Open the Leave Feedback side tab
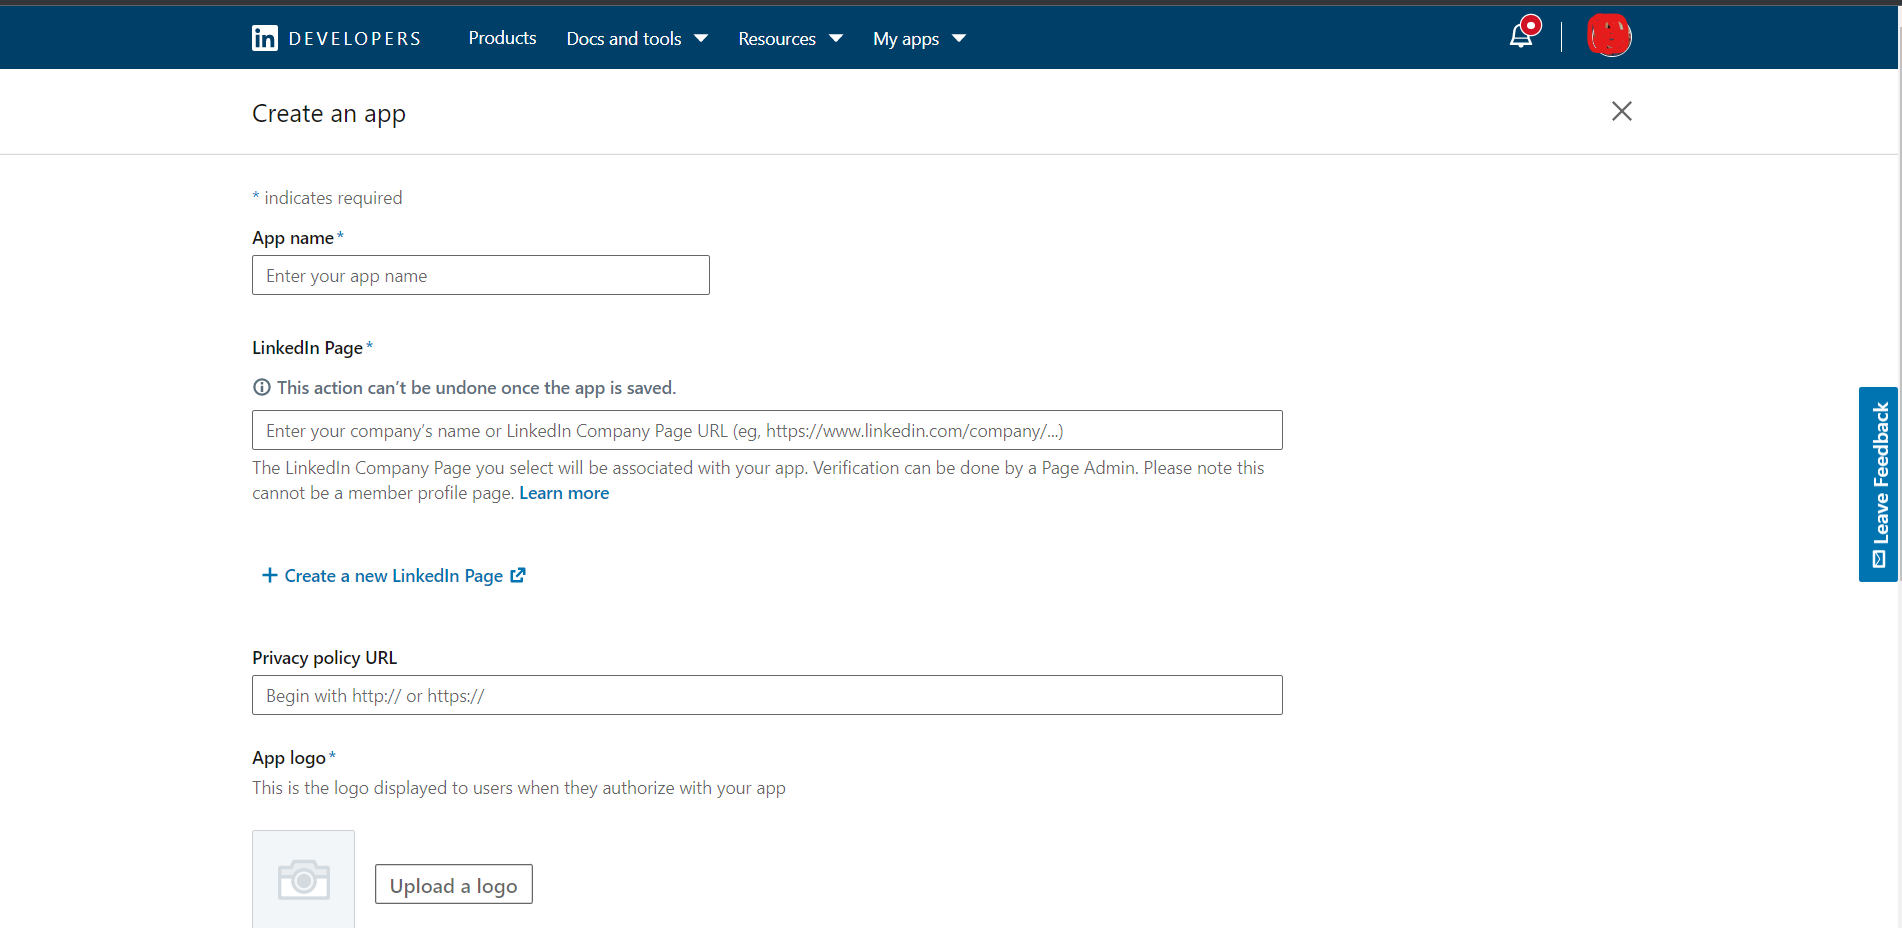The image size is (1902, 928). click(1879, 484)
